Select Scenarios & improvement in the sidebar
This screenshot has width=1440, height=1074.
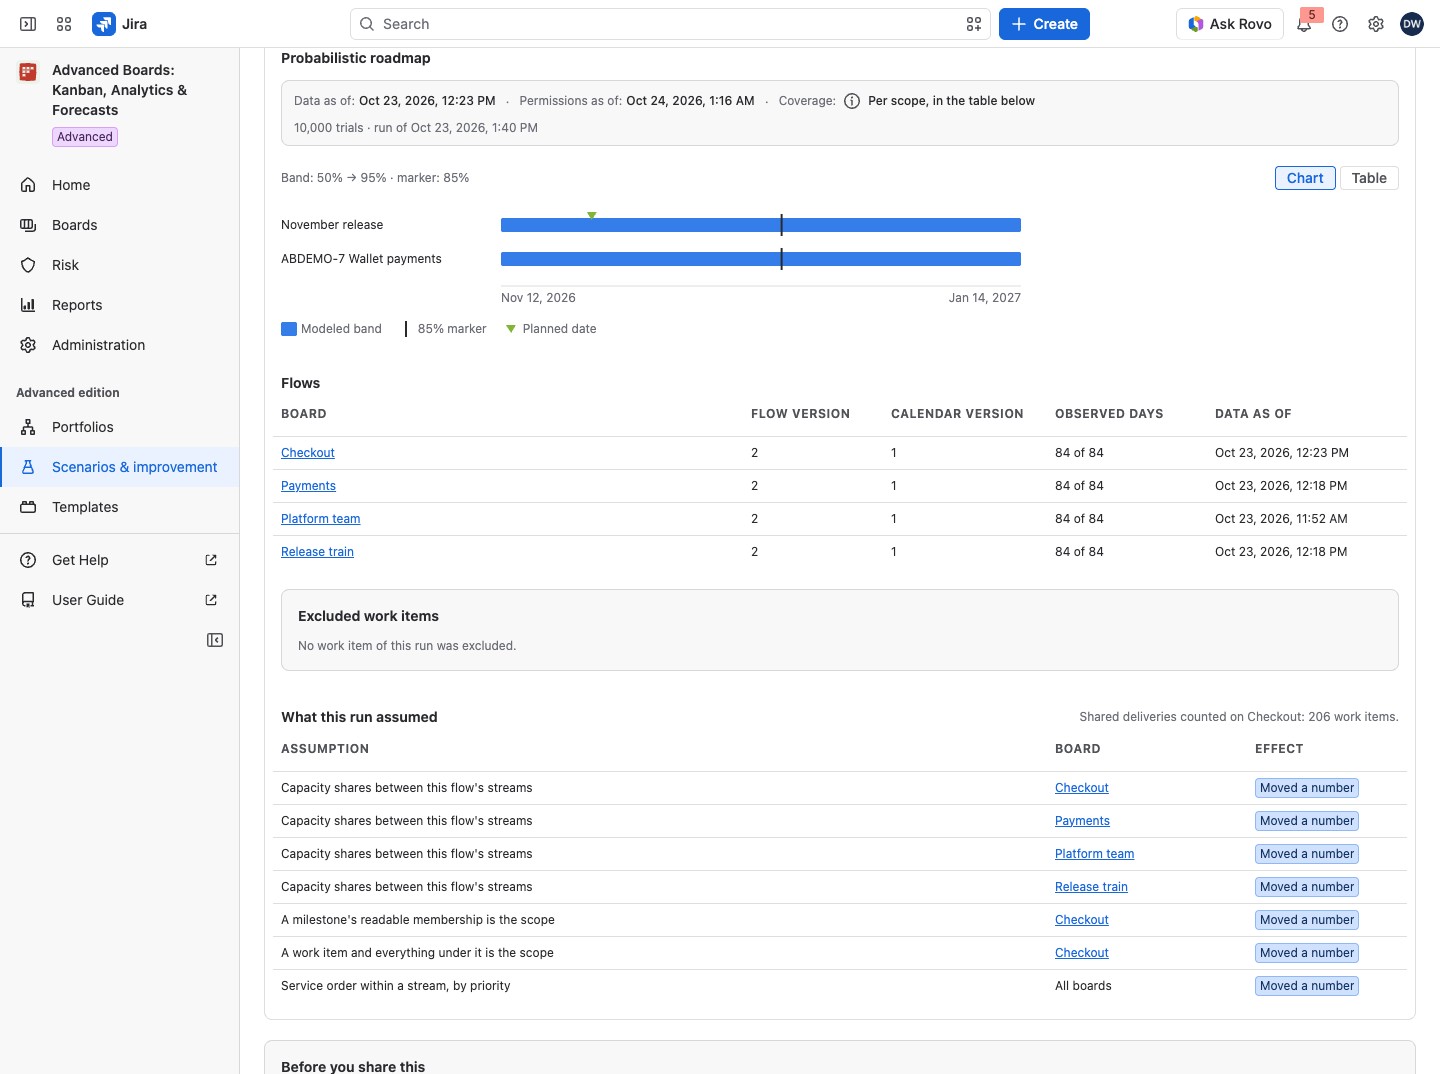point(120,467)
